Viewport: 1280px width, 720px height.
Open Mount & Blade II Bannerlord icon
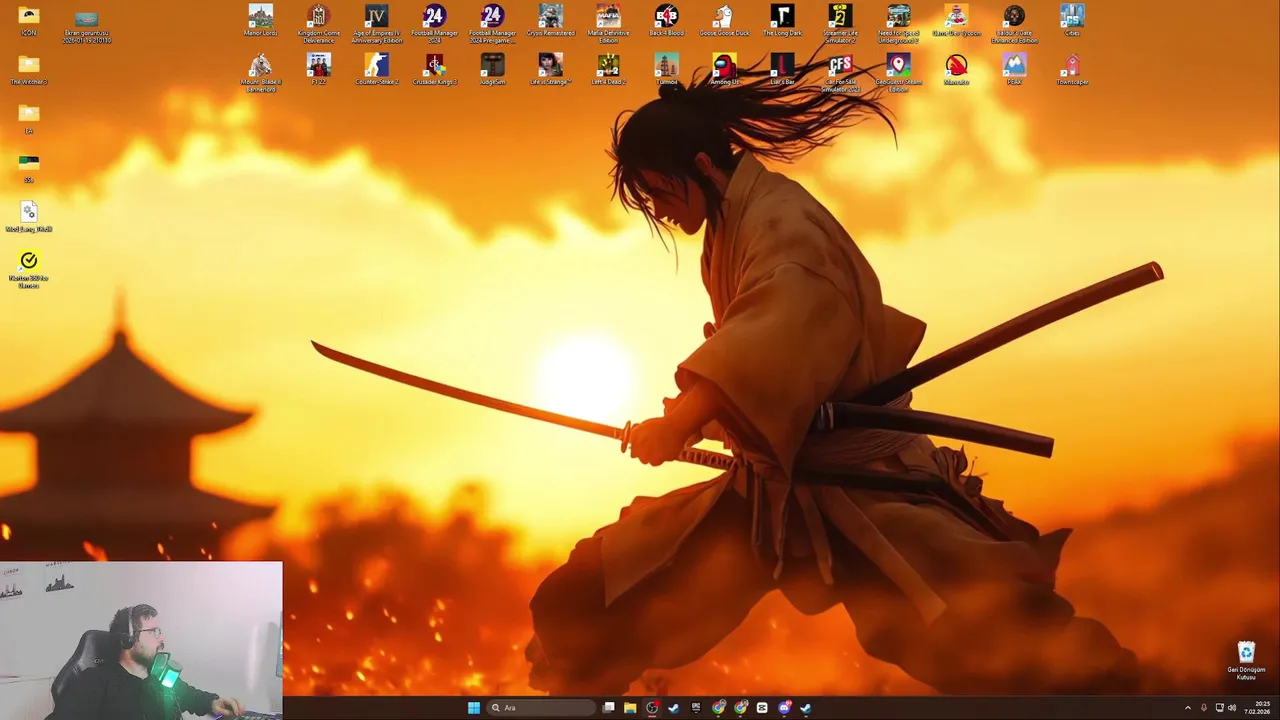(x=261, y=72)
